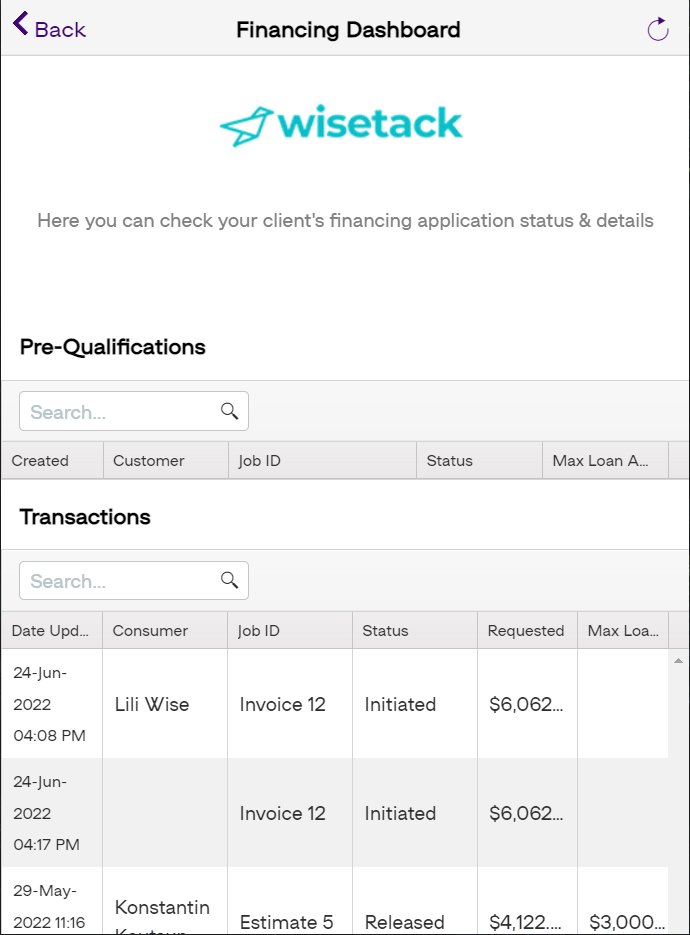Sort Transactions by Date Updated column
Image resolution: width=690 pixels, height=935 pixels.
click(52, 630)
